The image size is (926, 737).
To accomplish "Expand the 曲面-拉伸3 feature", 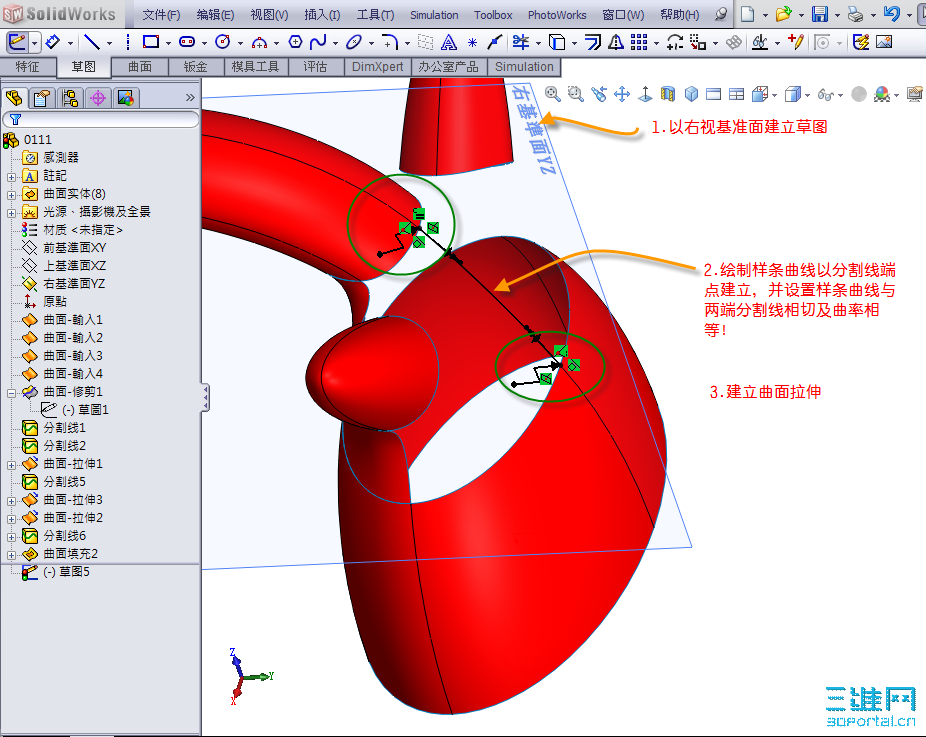I will (x=11, y=501).
